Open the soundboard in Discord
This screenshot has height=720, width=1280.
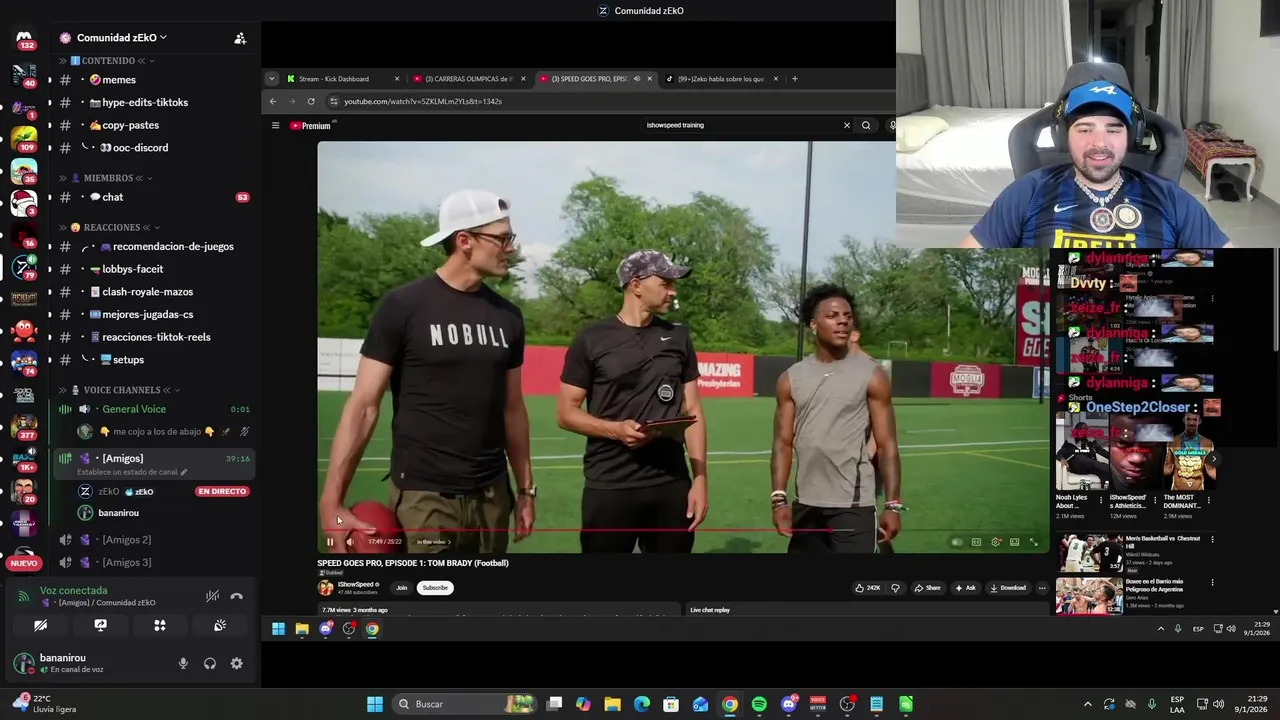[220, 625]
